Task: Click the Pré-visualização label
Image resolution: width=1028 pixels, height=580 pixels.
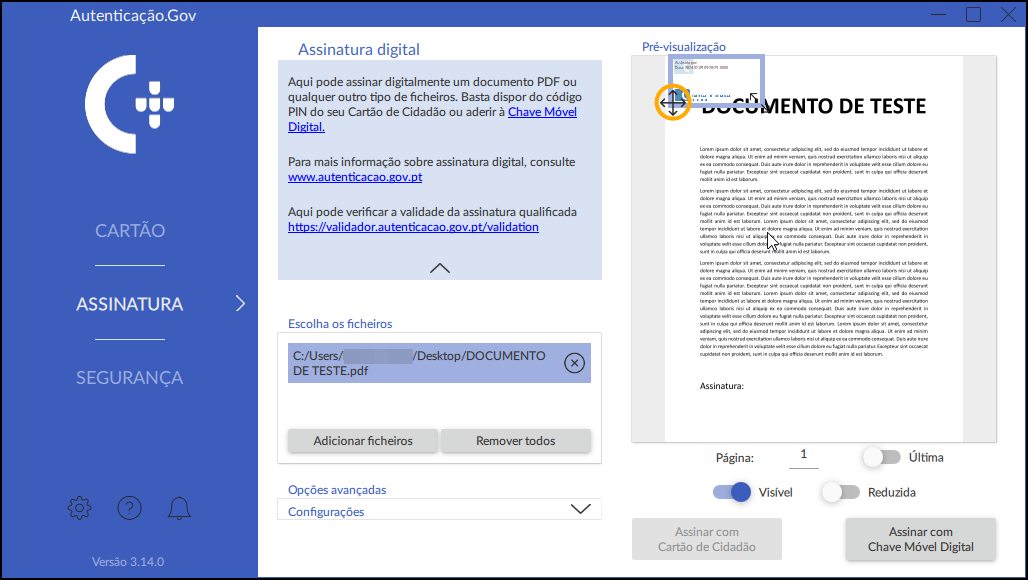Action: (x=684, y=47)
